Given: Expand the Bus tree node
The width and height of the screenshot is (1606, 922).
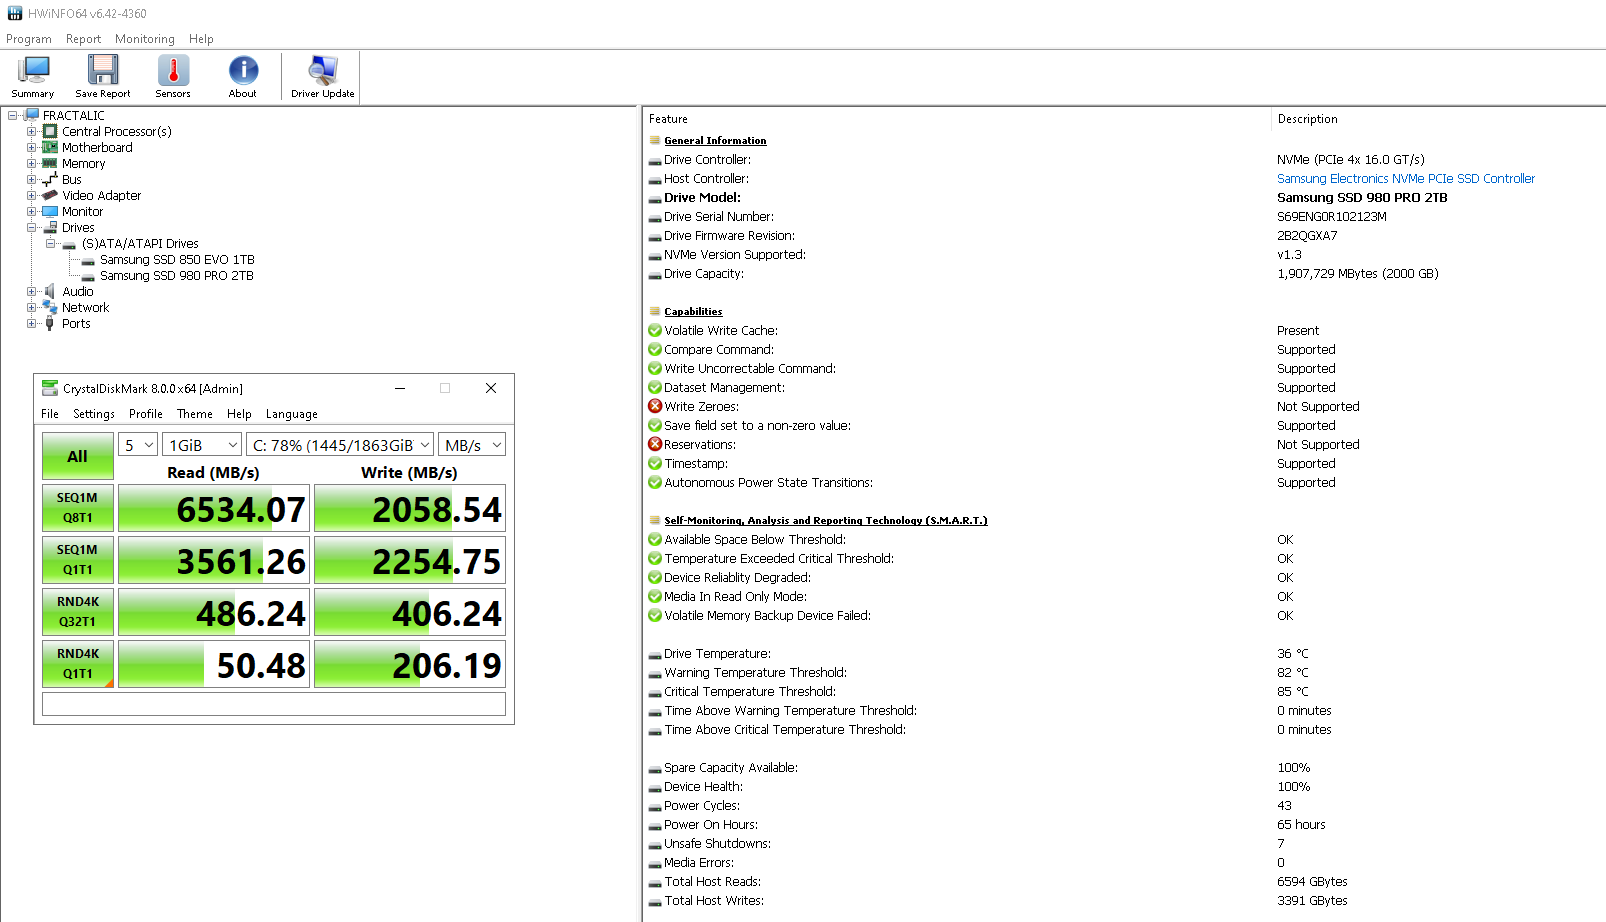Looking at the screenshot, I should coord(31,179).
